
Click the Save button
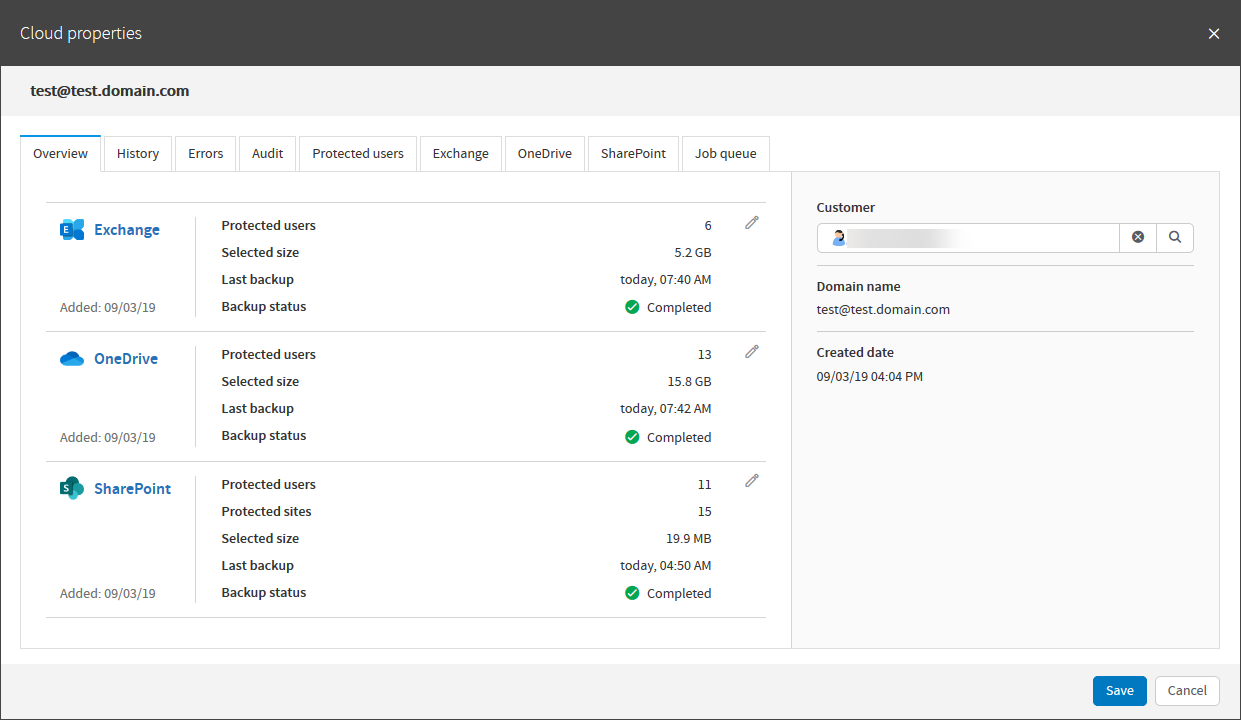[1120, 691]
